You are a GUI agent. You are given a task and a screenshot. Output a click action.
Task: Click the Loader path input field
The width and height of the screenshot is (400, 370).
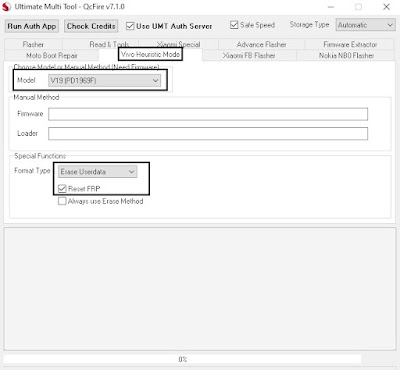(208, 133)
